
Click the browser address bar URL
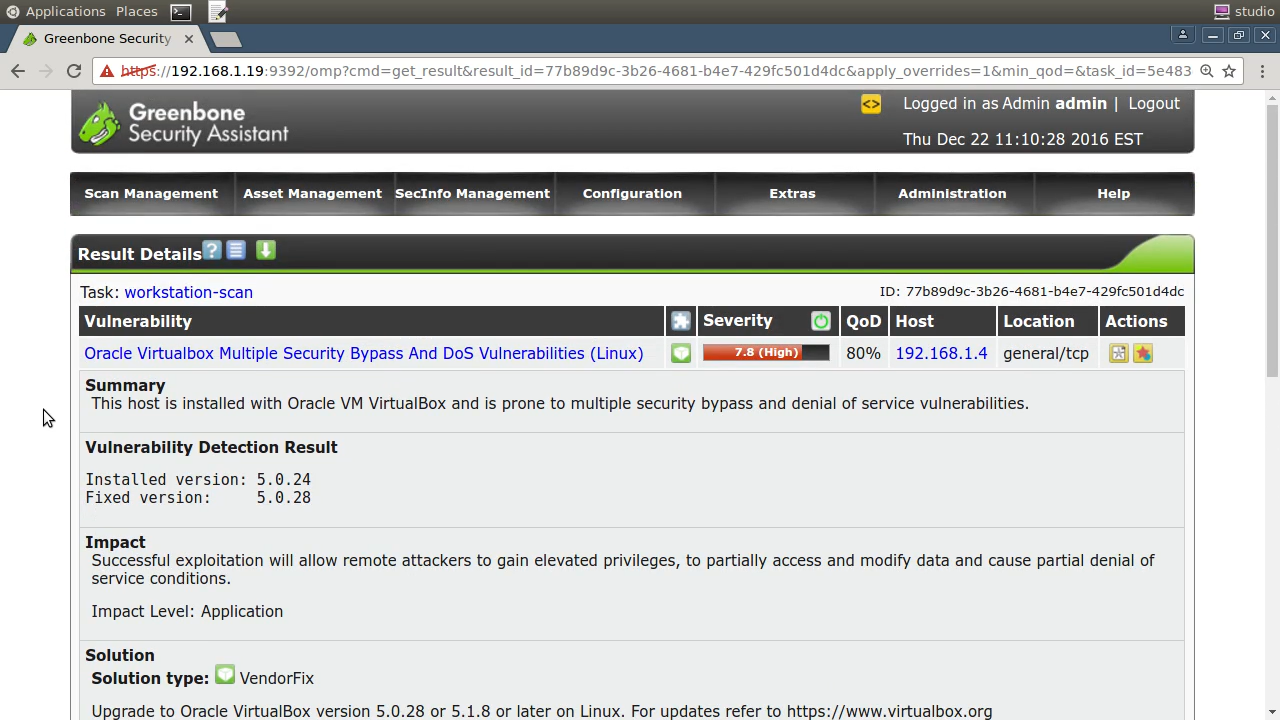pyautogui.click(x=656, y=71)
